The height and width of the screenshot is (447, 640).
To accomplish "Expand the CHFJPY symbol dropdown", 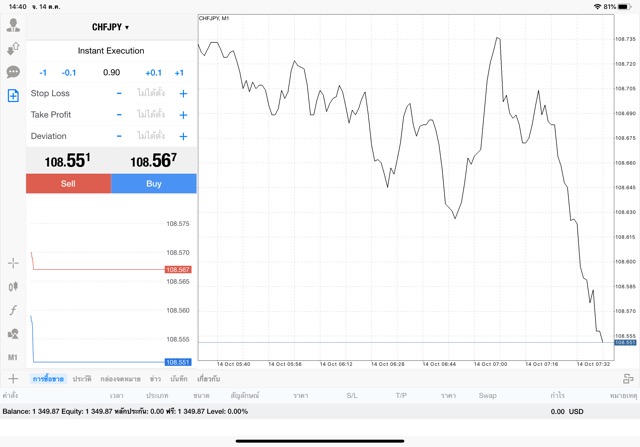I will (111, 27).
